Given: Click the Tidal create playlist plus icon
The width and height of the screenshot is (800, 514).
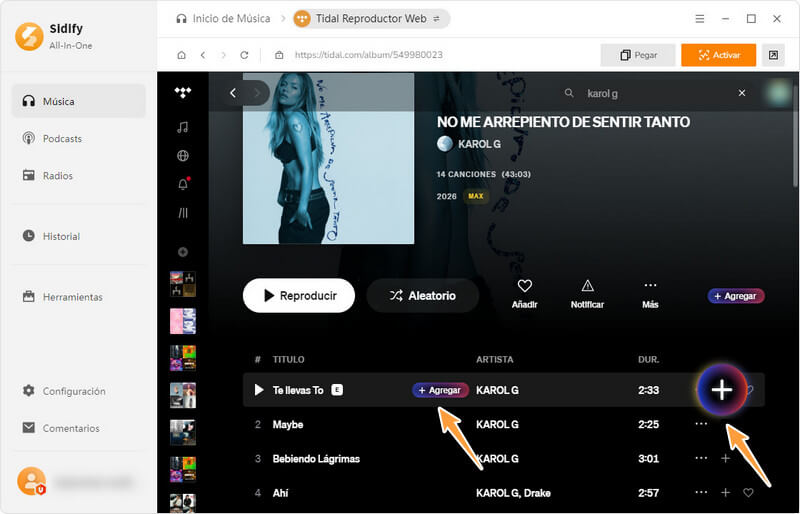Looking at the screenshot, I should (x=183, y=252).
